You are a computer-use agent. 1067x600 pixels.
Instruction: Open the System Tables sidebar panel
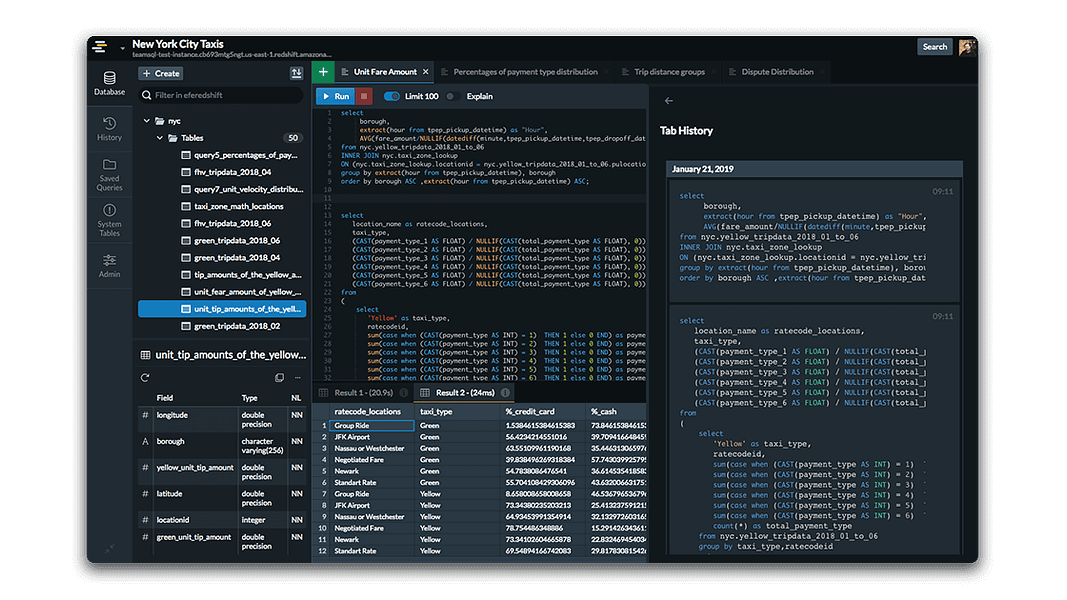110,220
